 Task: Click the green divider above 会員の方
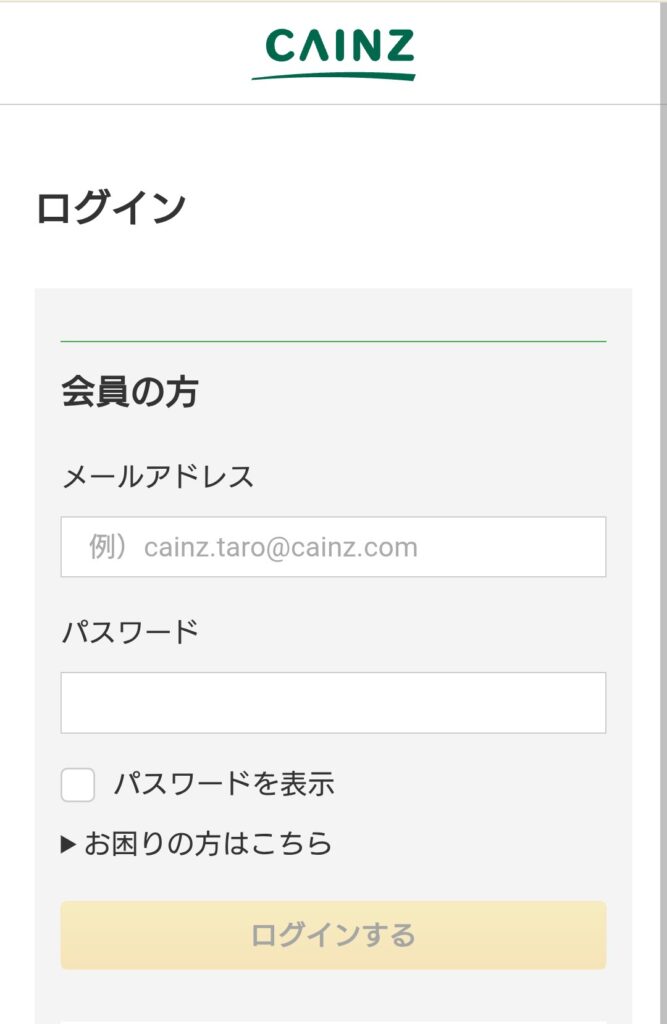tap(333, 342)
